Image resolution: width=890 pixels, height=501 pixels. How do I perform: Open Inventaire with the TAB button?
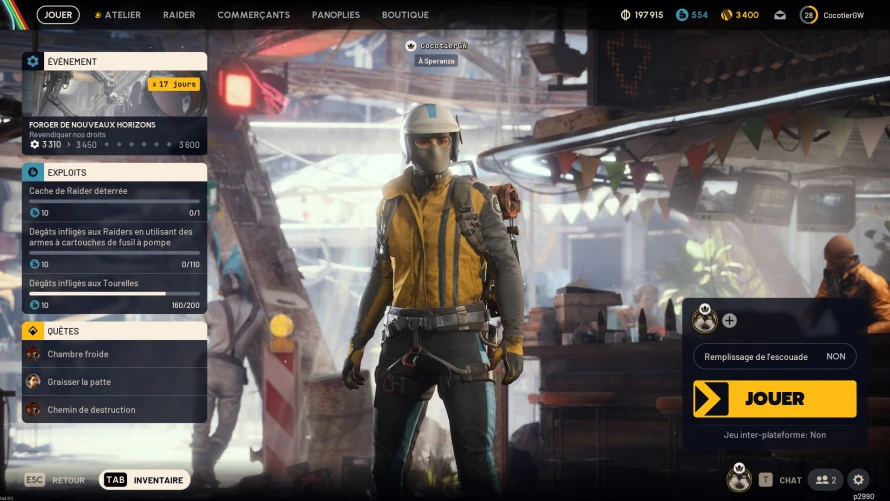point(145,480)
